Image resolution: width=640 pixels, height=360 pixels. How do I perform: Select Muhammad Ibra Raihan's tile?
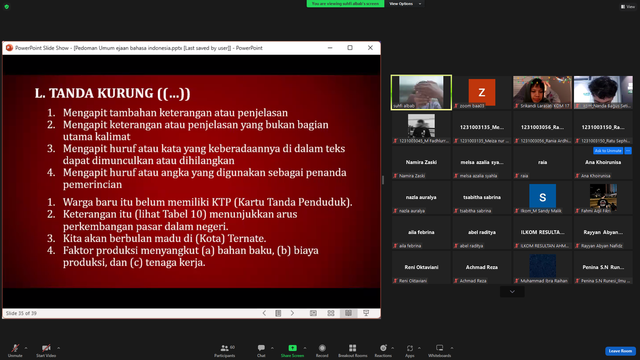(542, 268)
